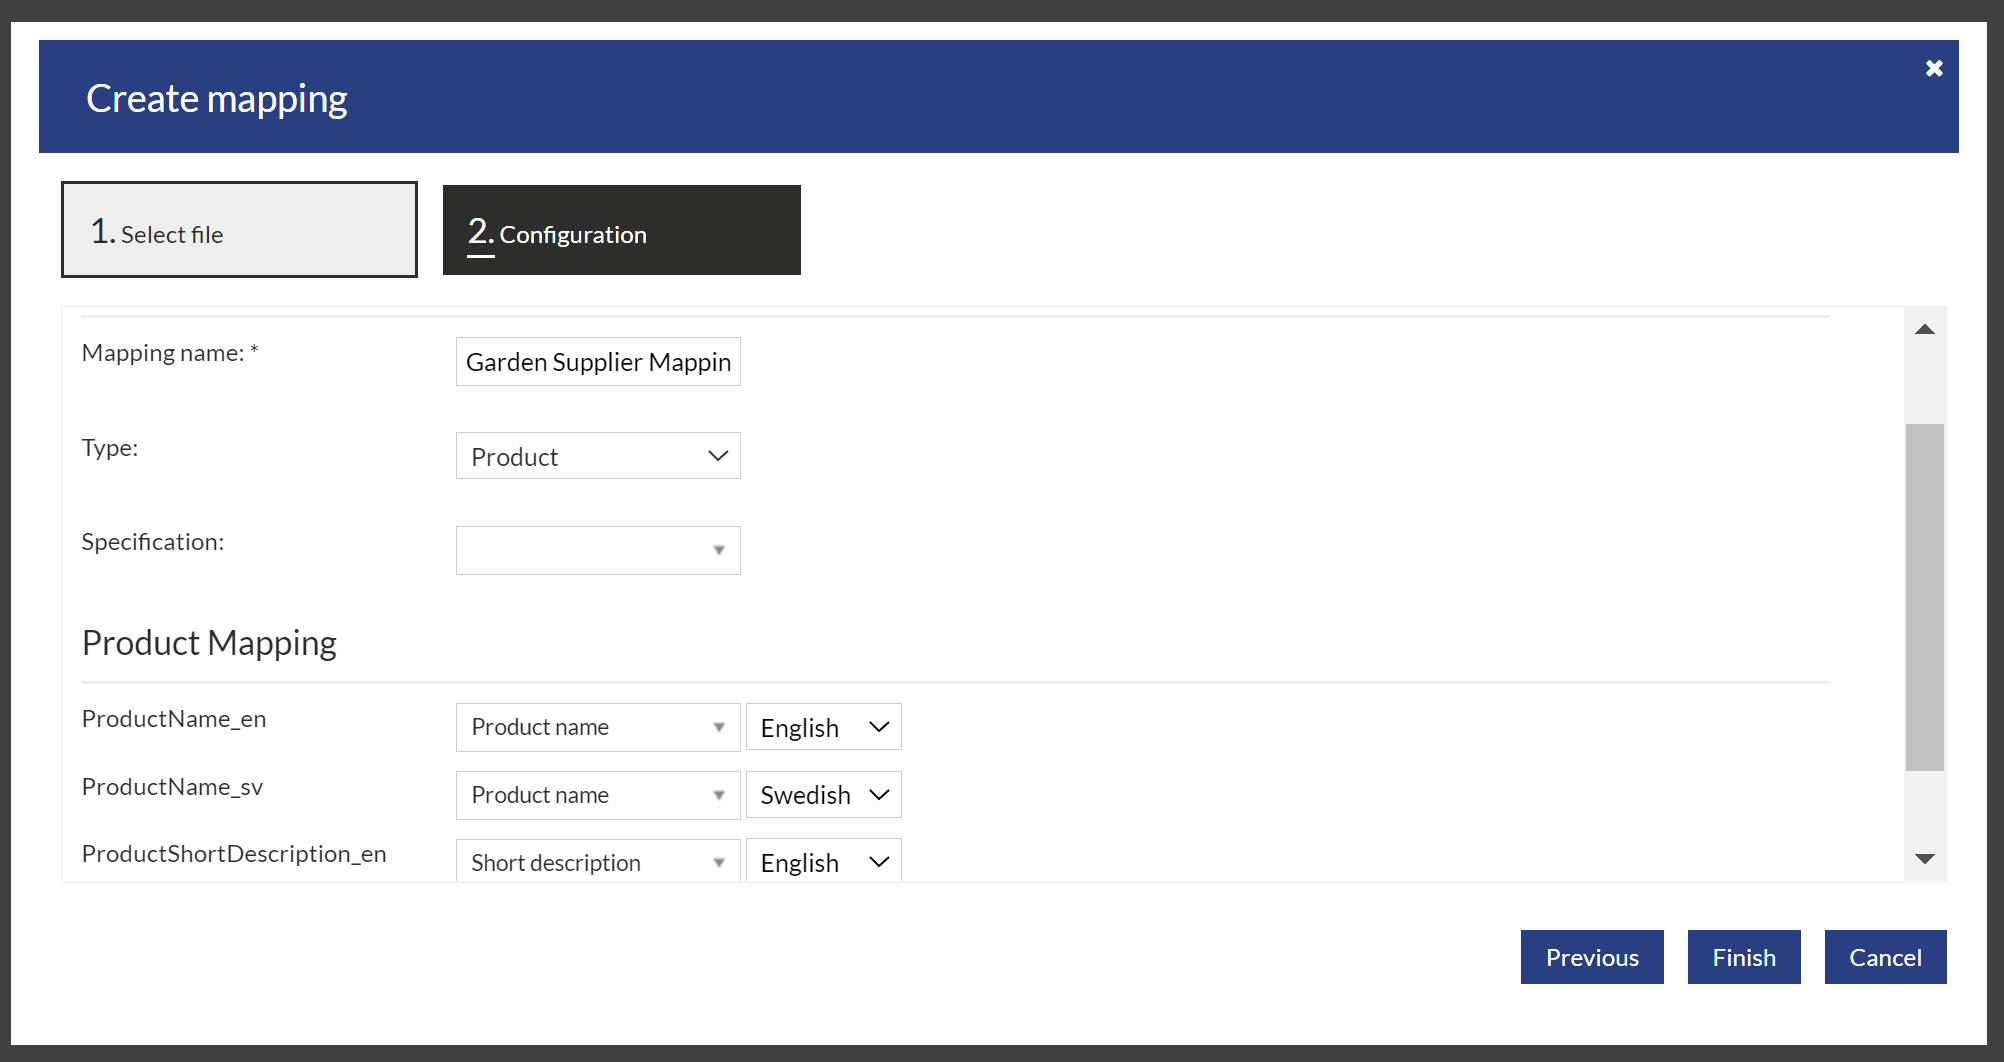2004x1062 pixels.
Task: Click the Create mapping title
Action: click(x=217, y=99)
